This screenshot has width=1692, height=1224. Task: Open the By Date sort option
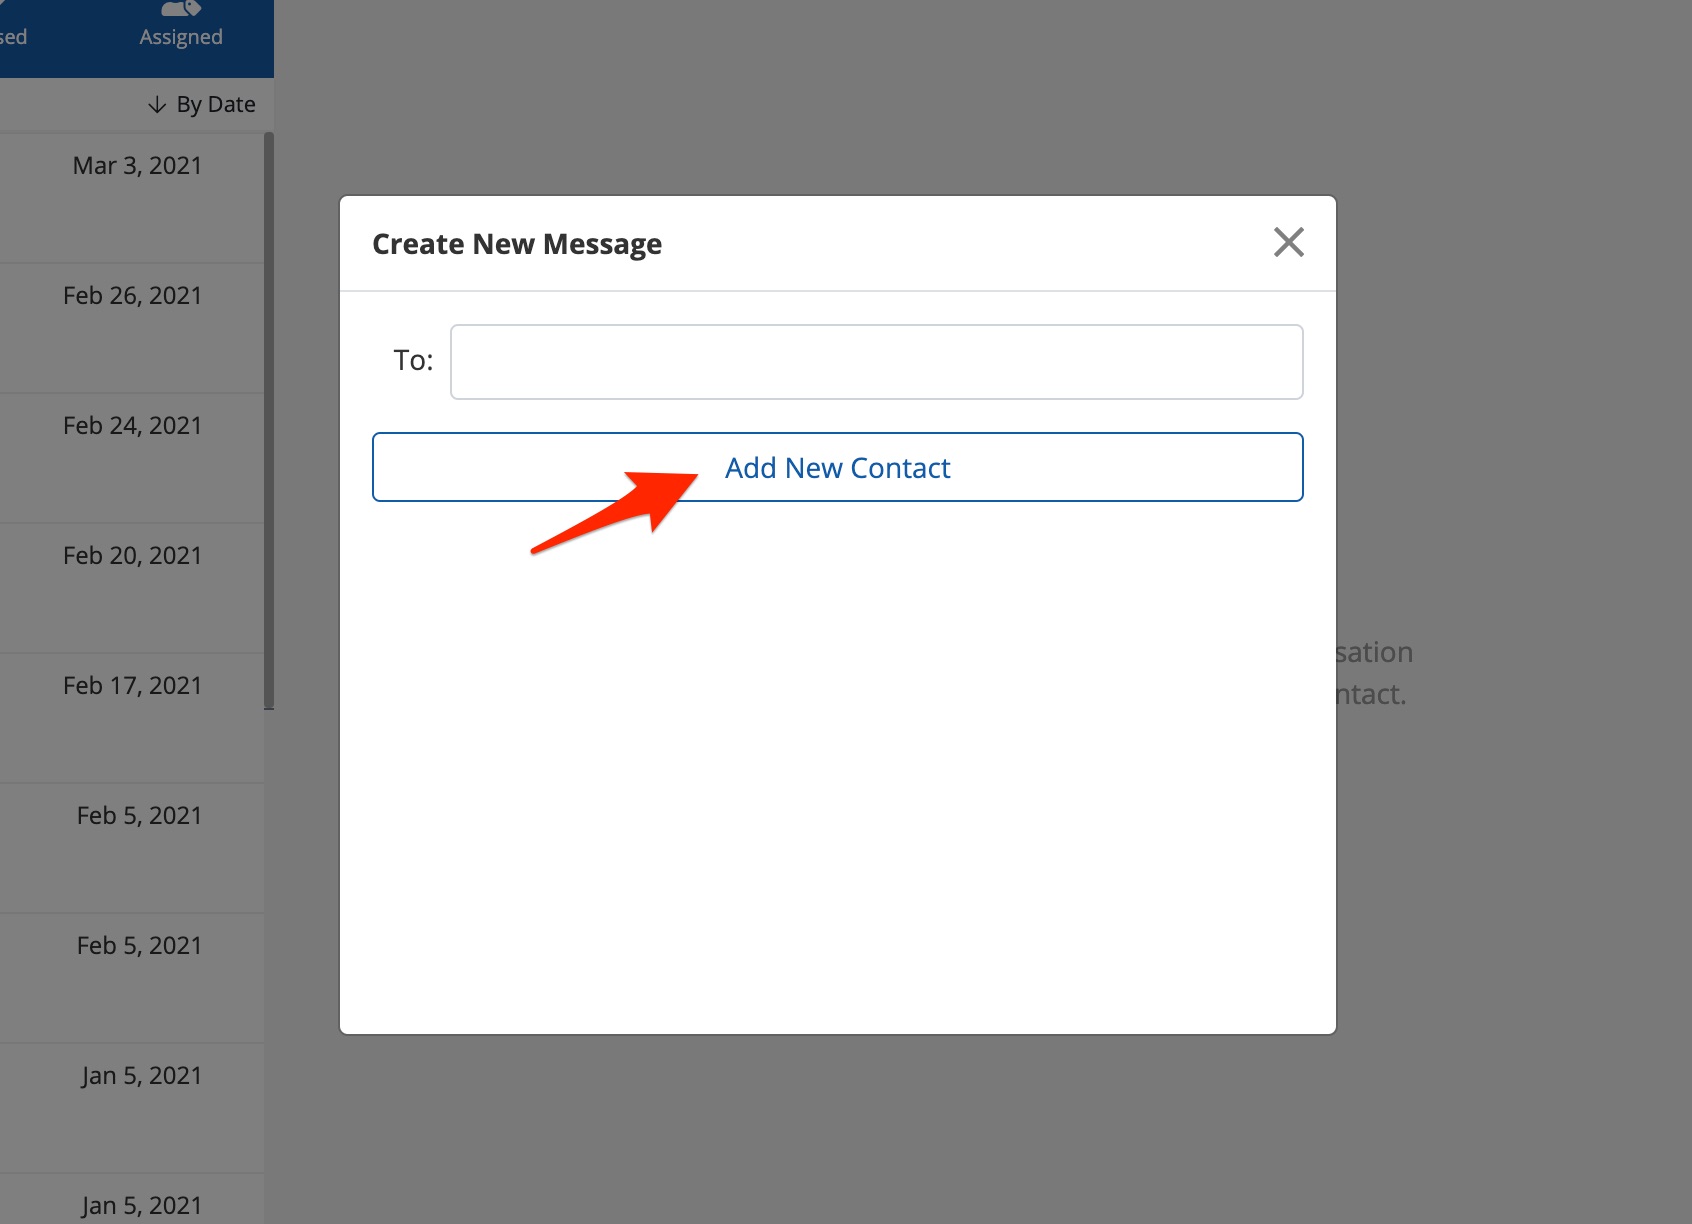215,105
